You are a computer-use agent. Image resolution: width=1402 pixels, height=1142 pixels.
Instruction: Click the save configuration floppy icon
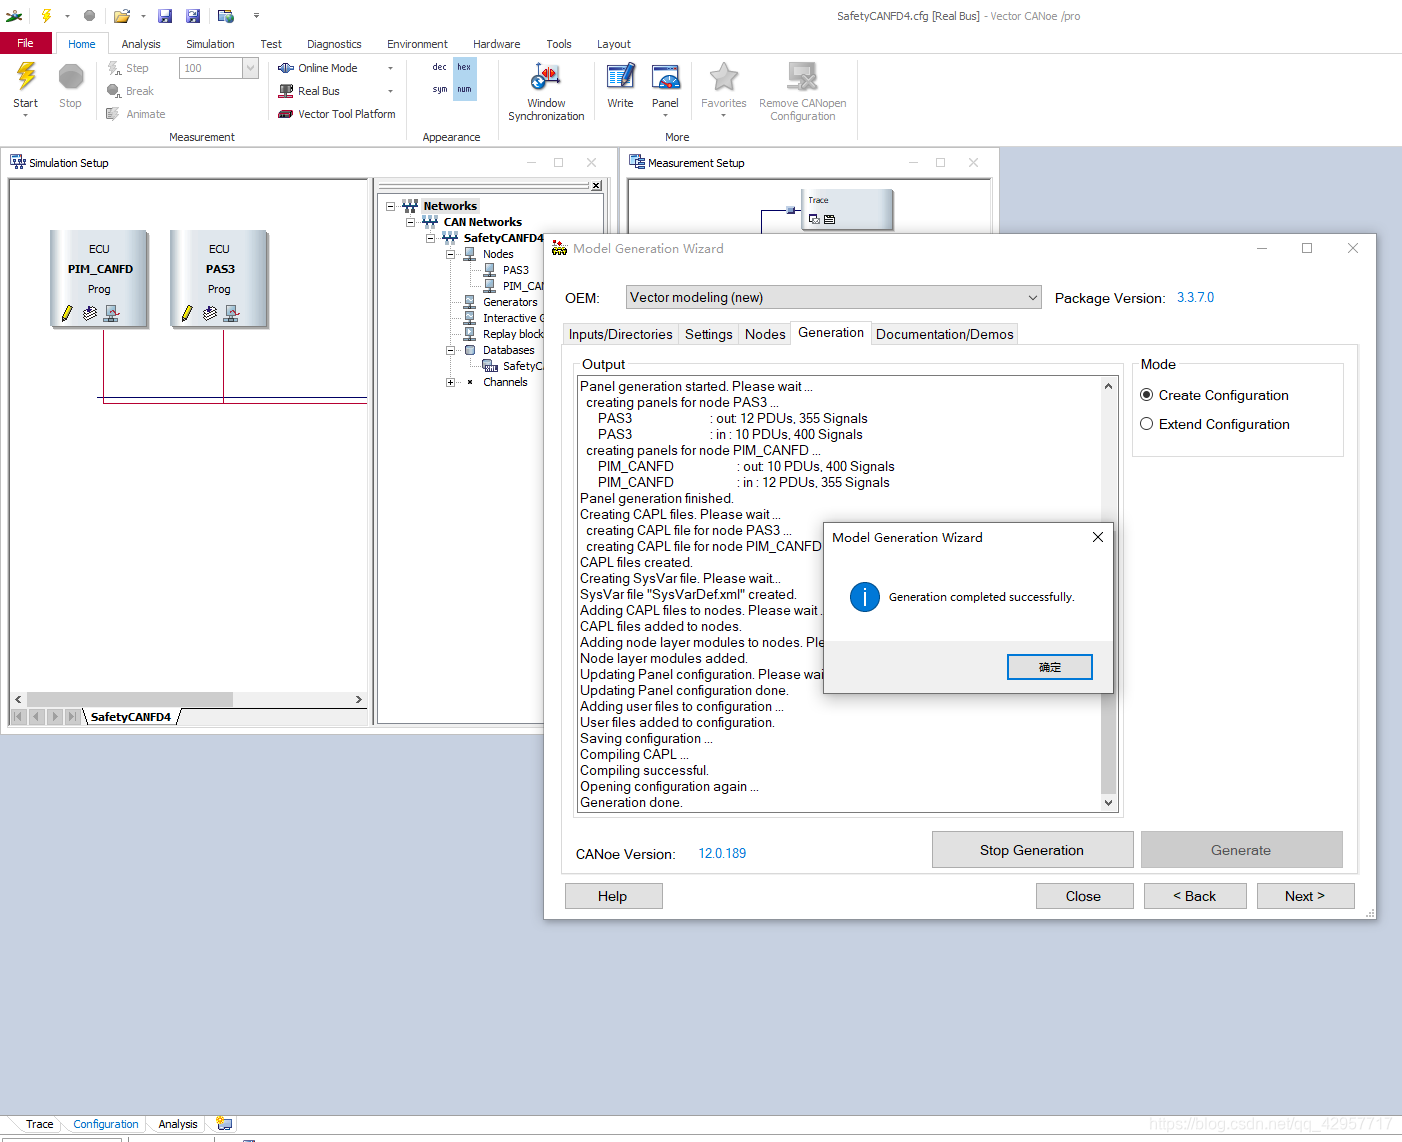pyautogui.click(x=165, y=16)
